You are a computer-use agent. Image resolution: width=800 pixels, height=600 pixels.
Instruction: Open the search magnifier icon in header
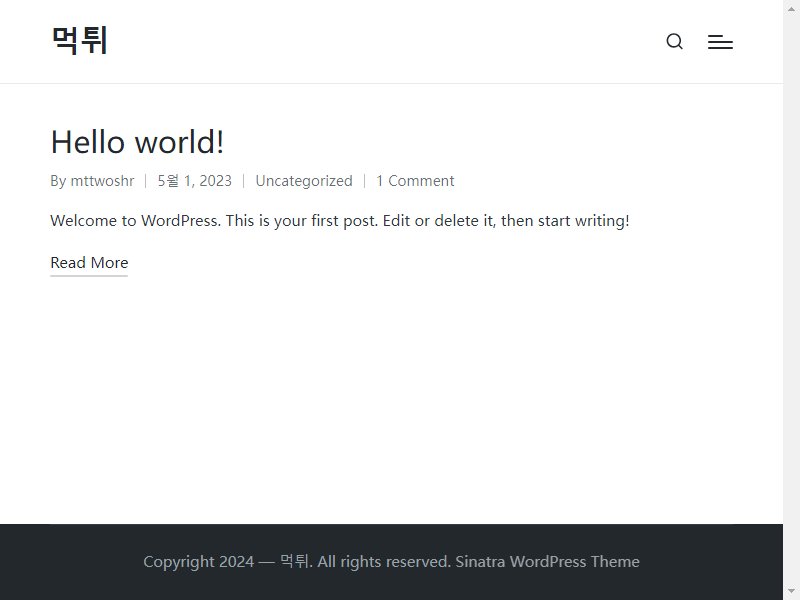(x=674, y=41)
